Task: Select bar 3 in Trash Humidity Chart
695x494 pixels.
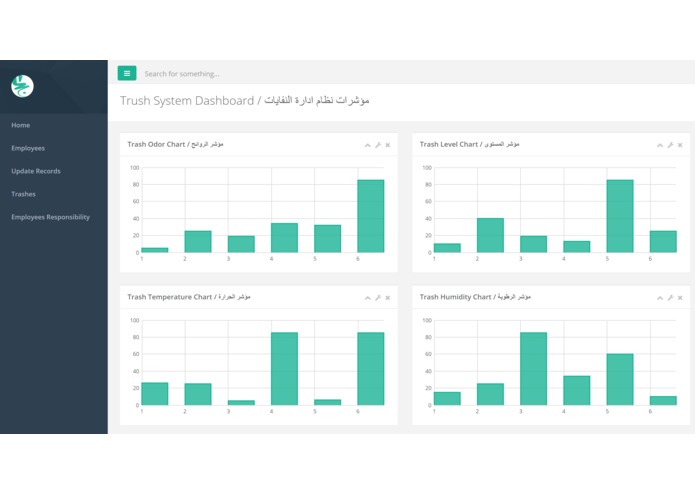Action: (x=534, y=369)
